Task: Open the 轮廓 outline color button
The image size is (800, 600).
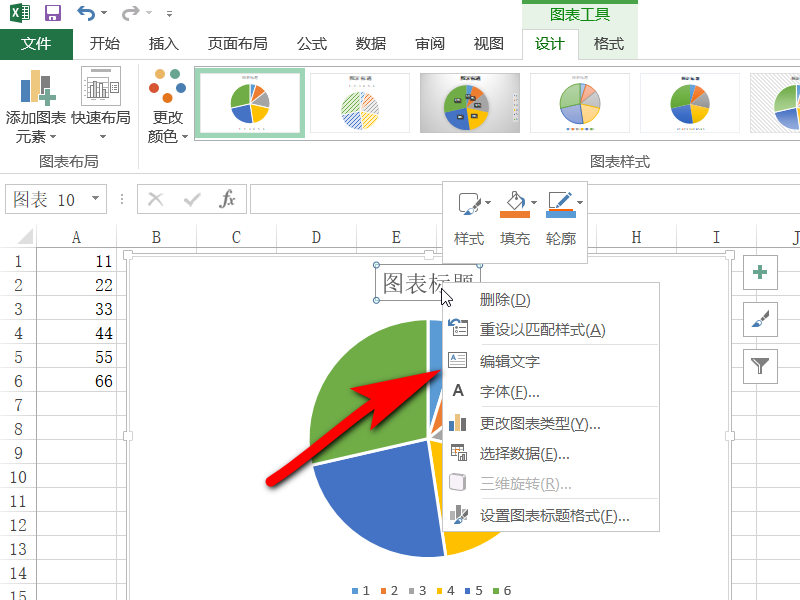Action: point(560,218)
